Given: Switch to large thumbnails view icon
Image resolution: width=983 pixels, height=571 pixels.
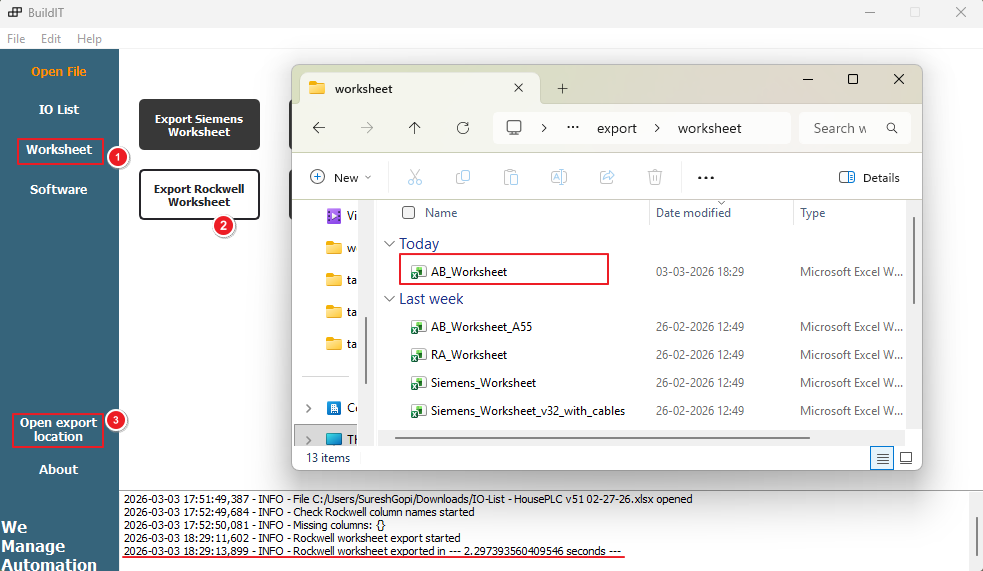Looking at the screenshot, I should tap(906, 458).
